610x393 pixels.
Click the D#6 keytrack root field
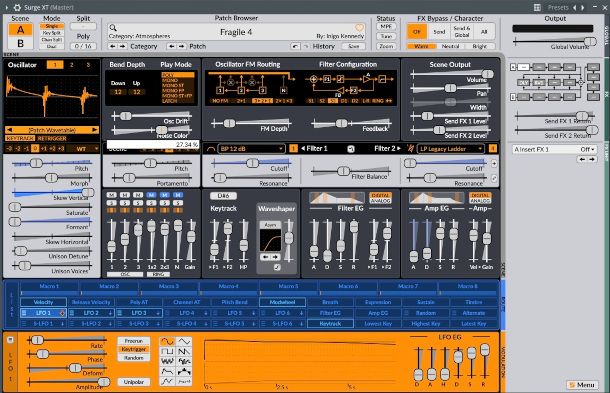(x=224, y=196)
